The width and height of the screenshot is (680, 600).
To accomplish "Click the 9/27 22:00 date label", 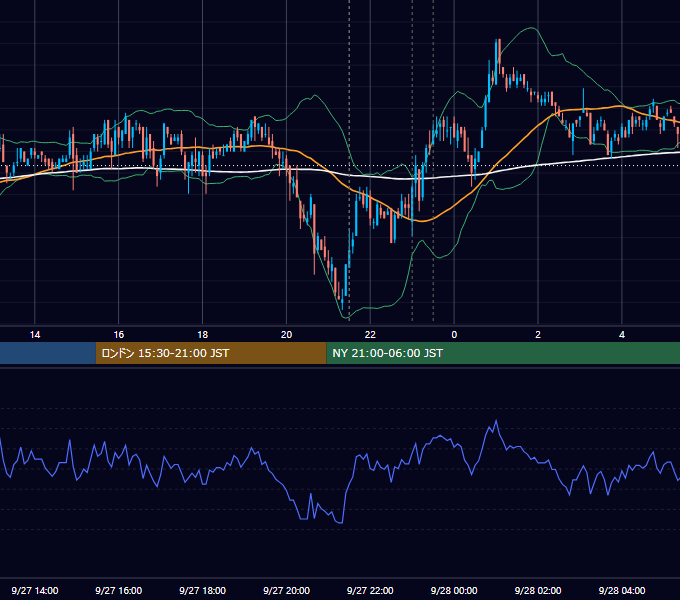I will click(370, 590).
